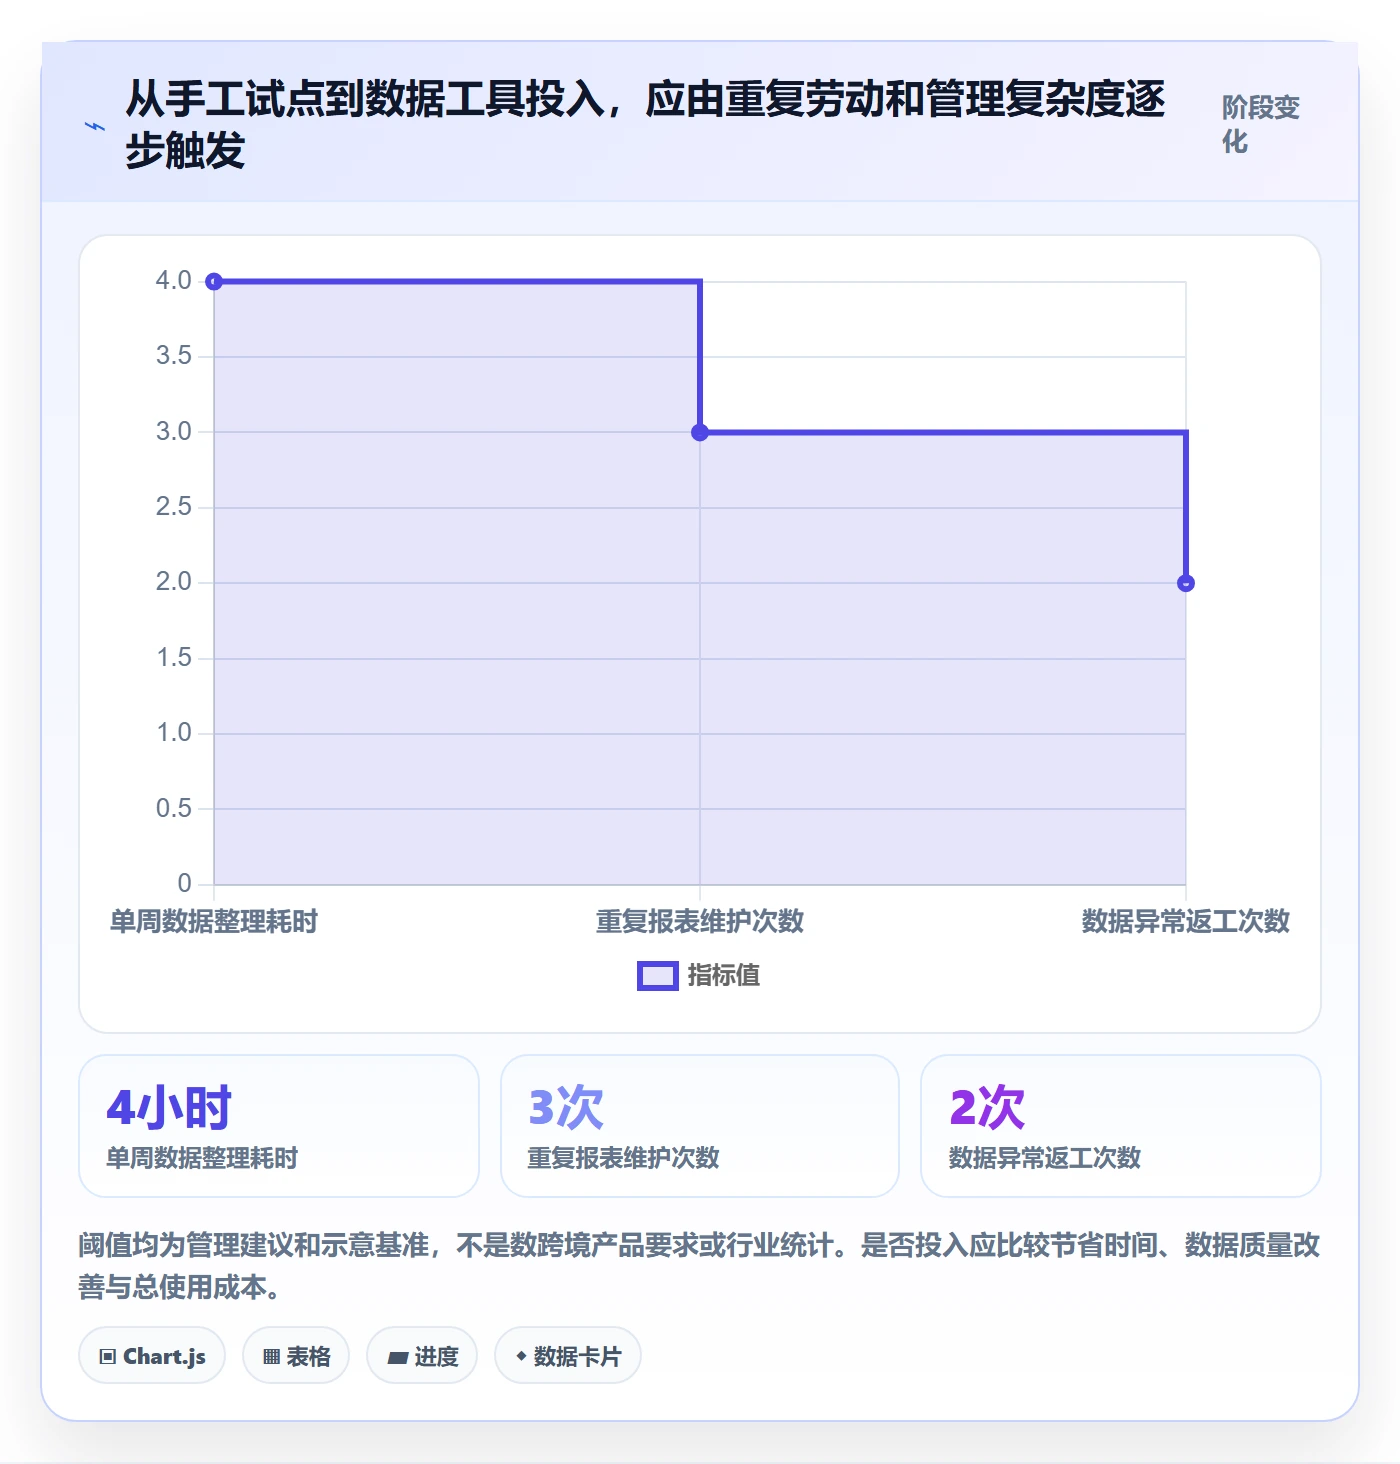This screenshot has height=1464, width=1400.
Task: Click the 指标值 legend label
Action: [x=724, y=975]
